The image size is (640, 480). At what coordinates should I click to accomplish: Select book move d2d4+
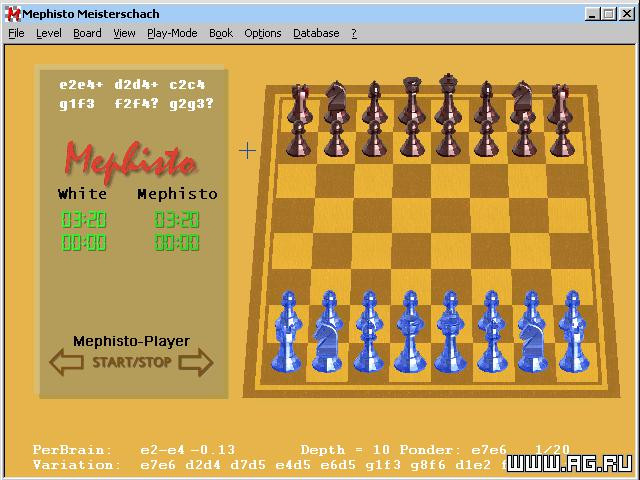point(136,85)
